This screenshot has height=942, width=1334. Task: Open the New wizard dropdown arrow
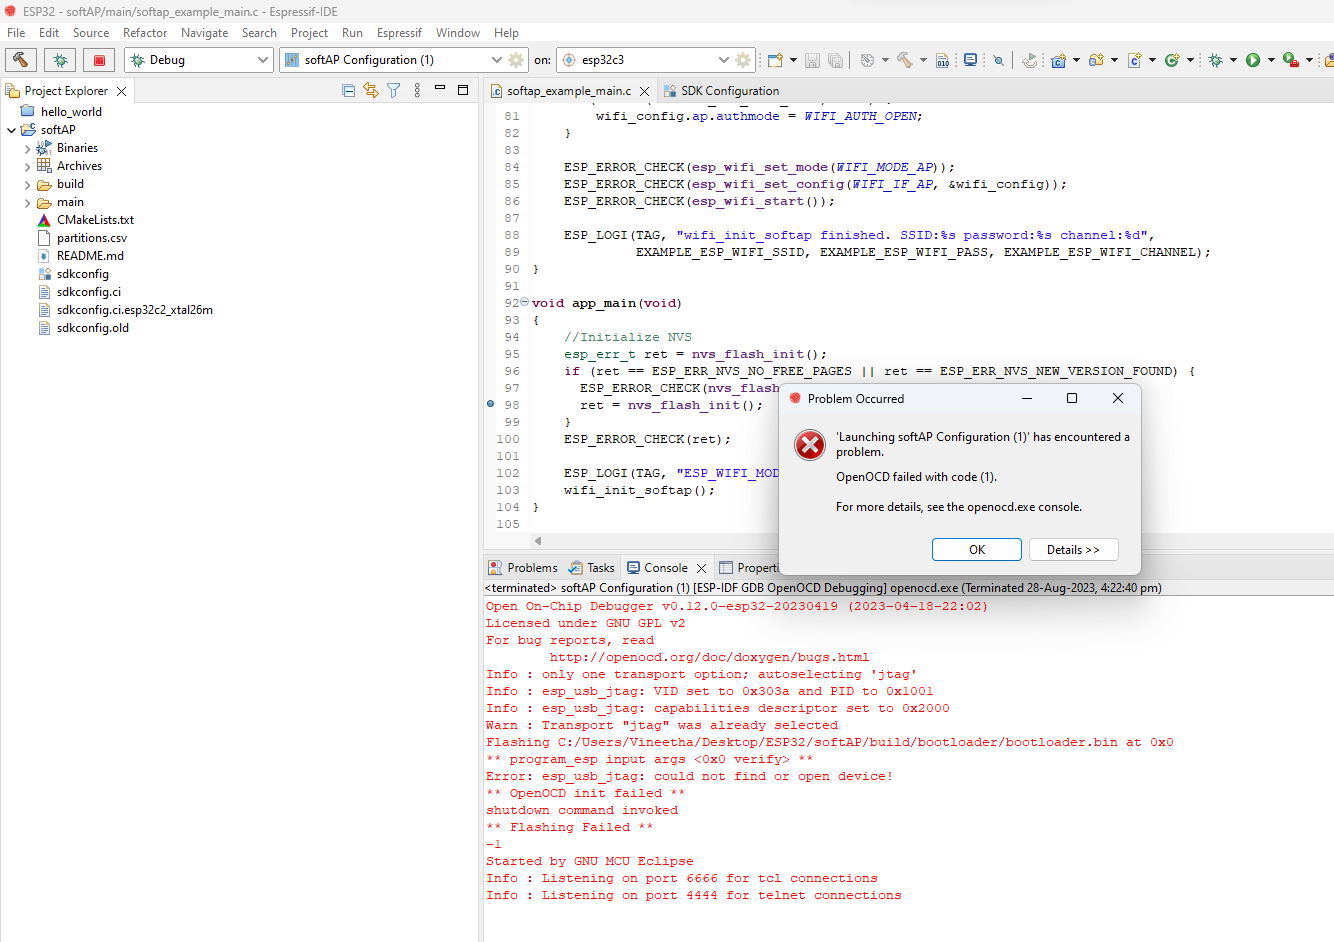pyautogui.click(x=793, y=60)
